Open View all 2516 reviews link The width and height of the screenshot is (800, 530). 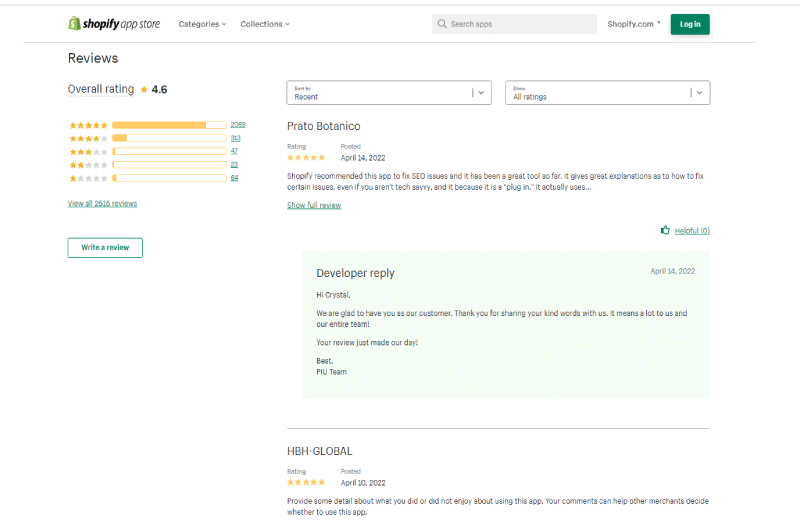[102, 204]
